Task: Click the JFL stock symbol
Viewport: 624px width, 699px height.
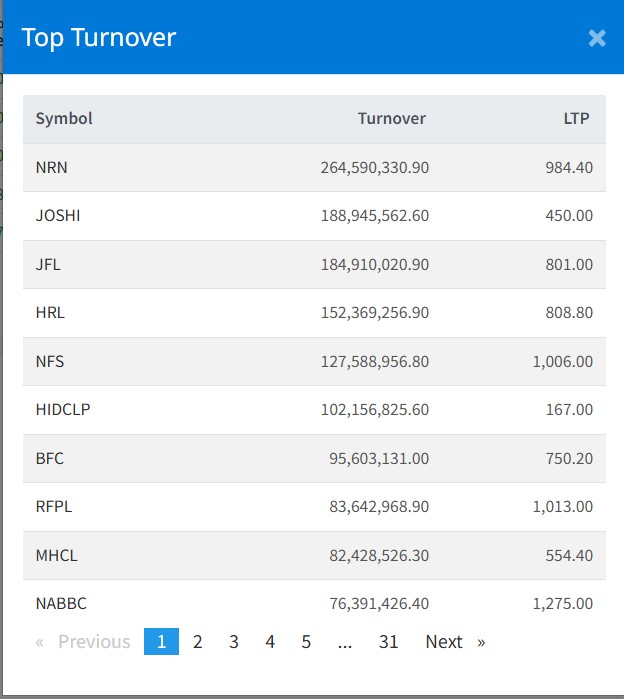Action: pos(48,265)
